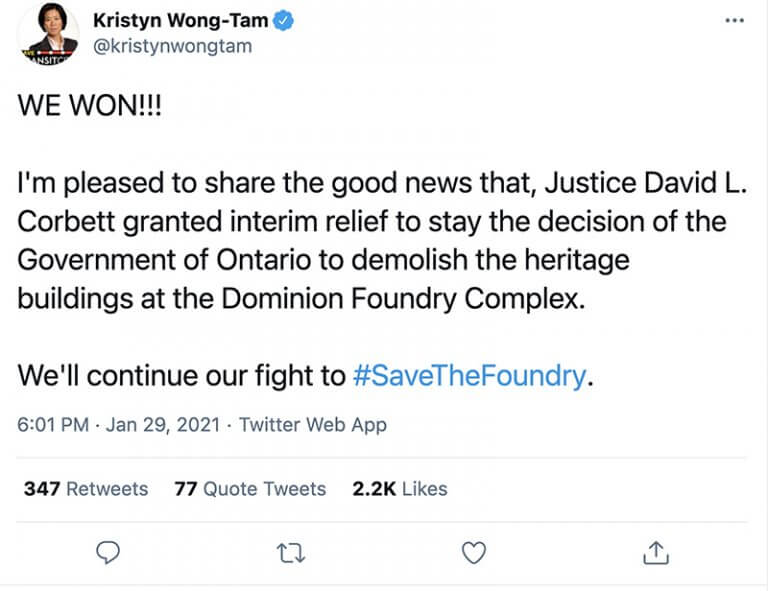Click the blue verified badge
This screenshot has height=591, width=768.
click(283, 20)
